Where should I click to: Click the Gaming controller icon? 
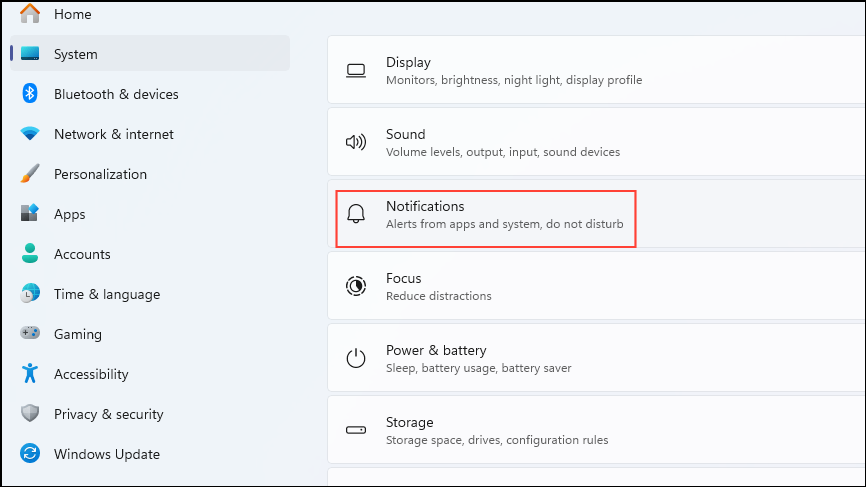click(x=30, y=333)
